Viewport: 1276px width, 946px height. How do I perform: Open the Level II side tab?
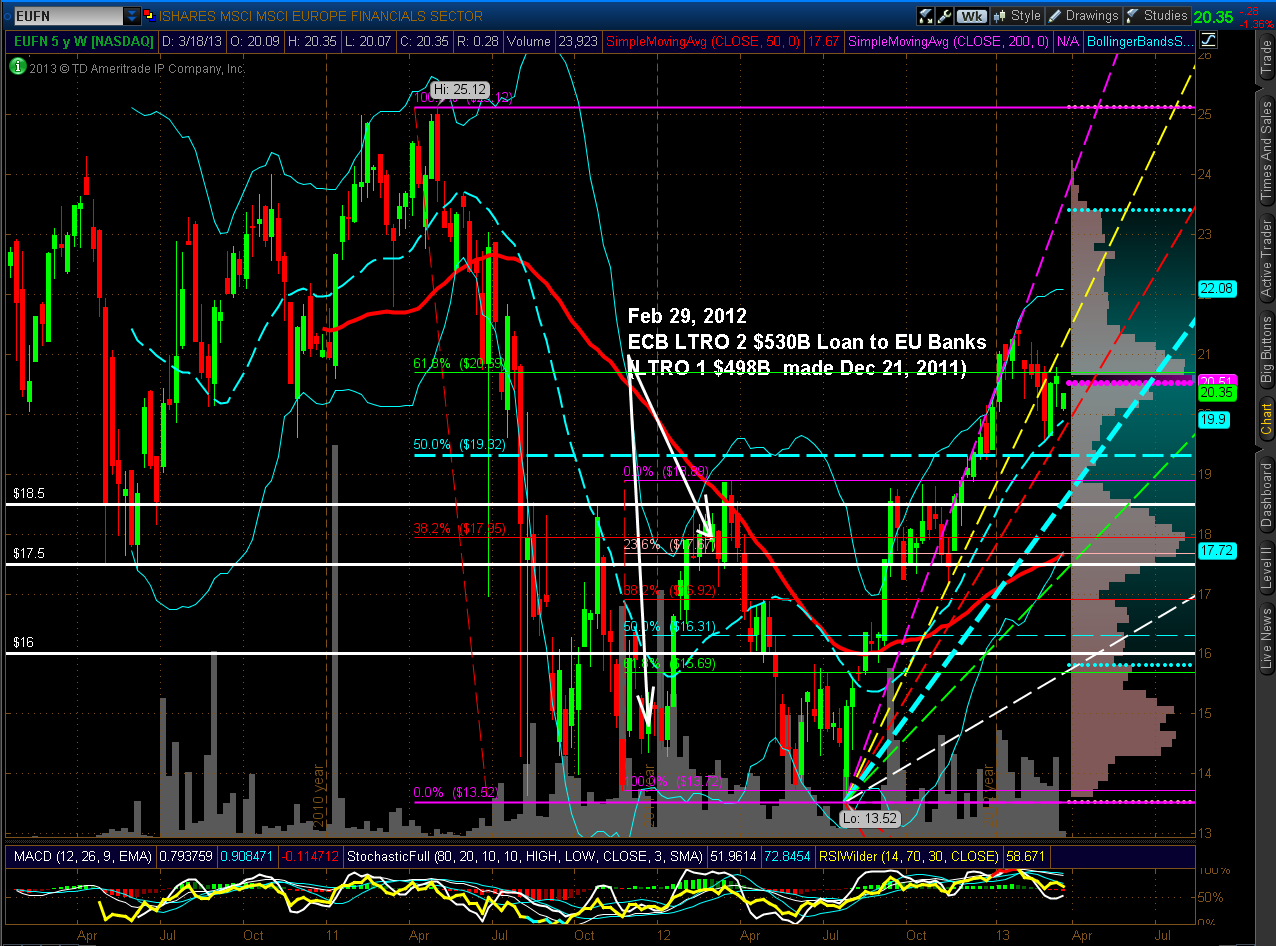[x=1266, y=567]
